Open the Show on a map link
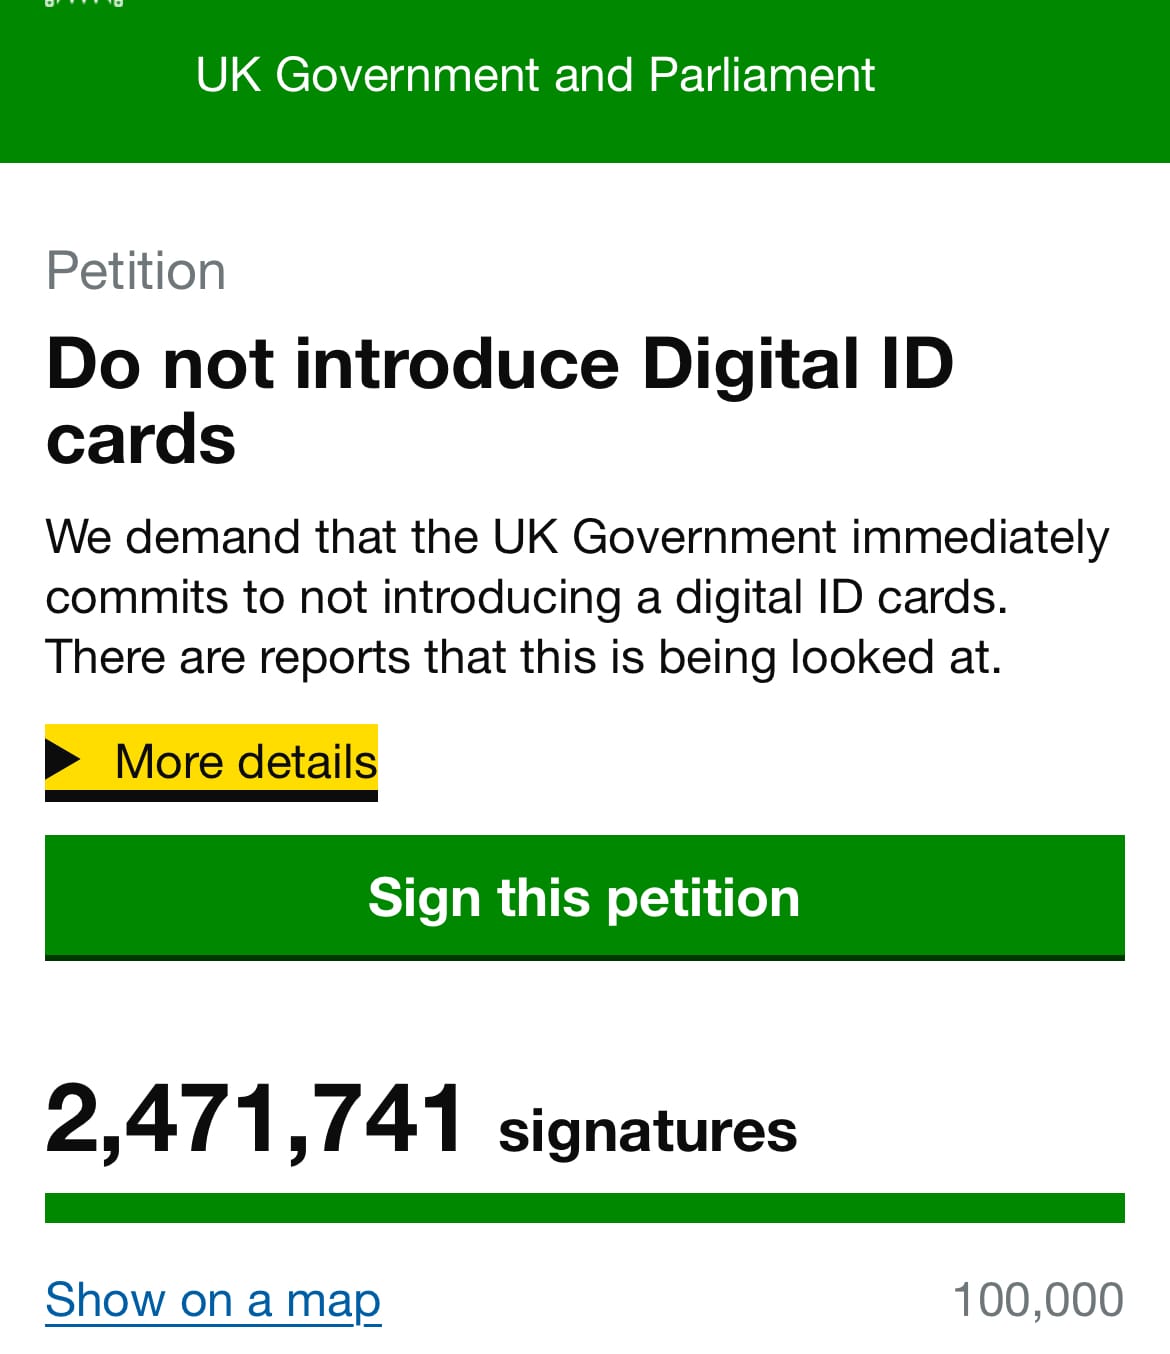The height and width of the screenshot is (1354, 1170). click(213, 1300)
